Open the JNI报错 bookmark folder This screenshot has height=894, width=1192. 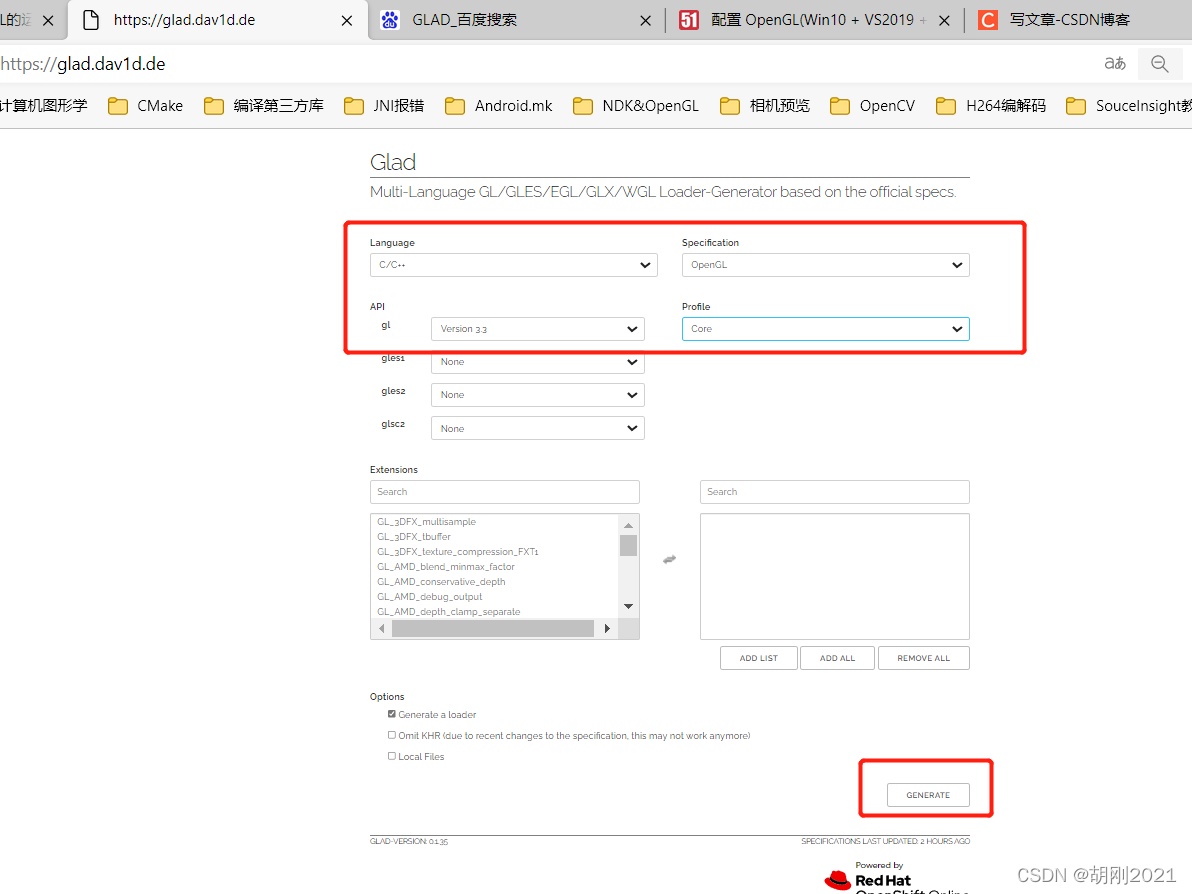pos(384,106)
